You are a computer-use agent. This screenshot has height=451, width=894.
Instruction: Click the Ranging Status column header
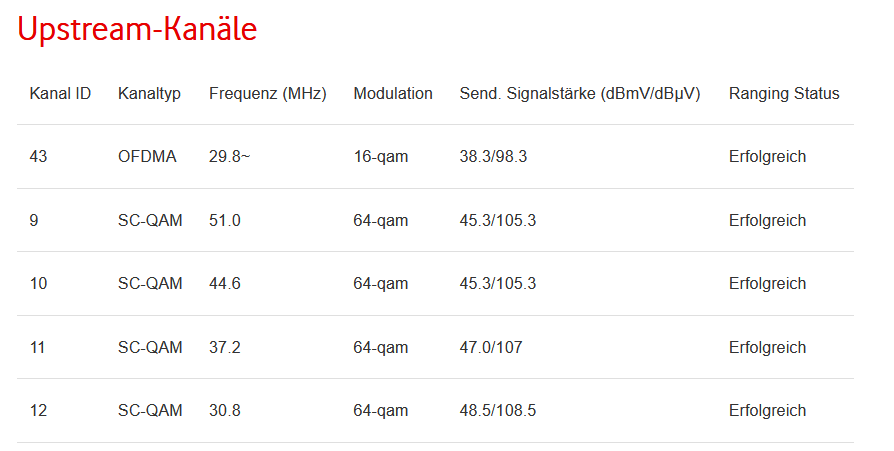click(783, 94)
